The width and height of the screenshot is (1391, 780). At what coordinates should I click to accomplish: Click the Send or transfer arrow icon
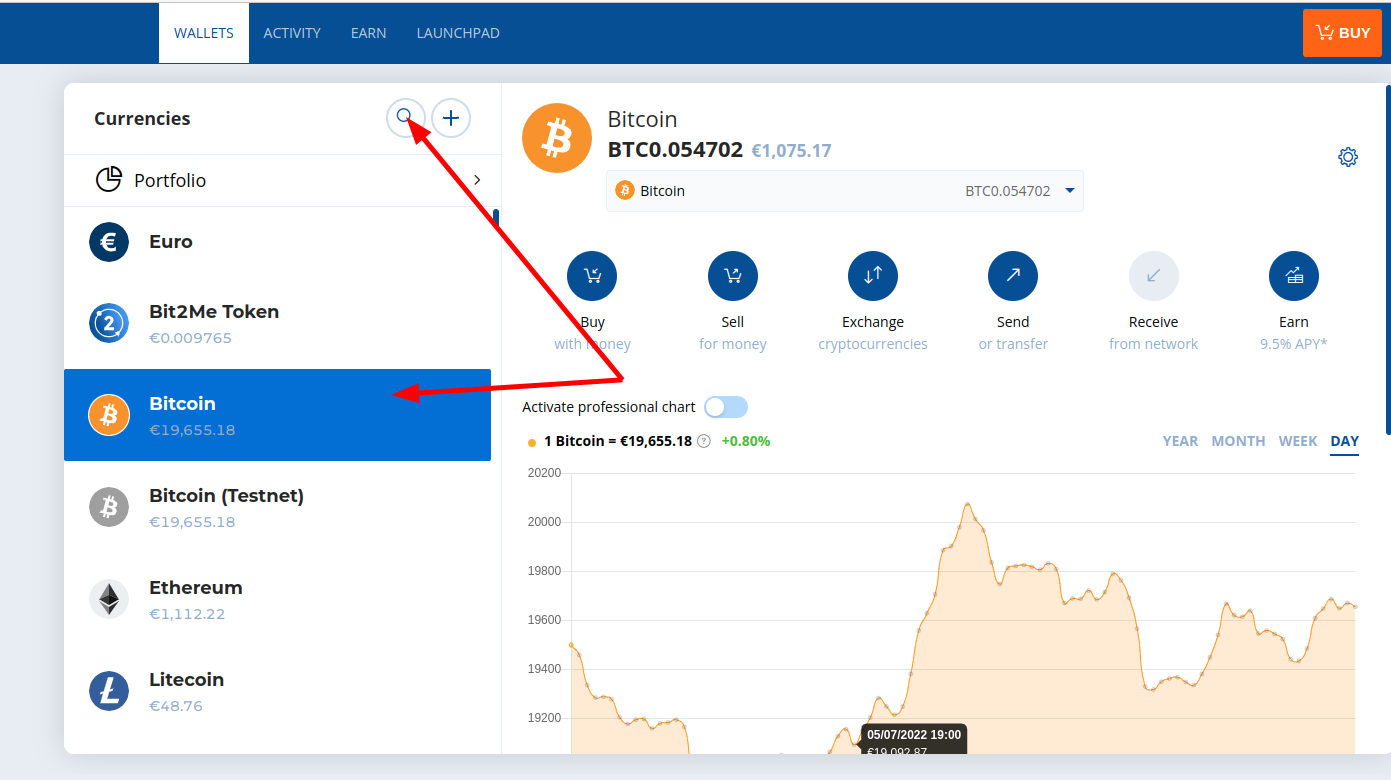coord(1013,276)
